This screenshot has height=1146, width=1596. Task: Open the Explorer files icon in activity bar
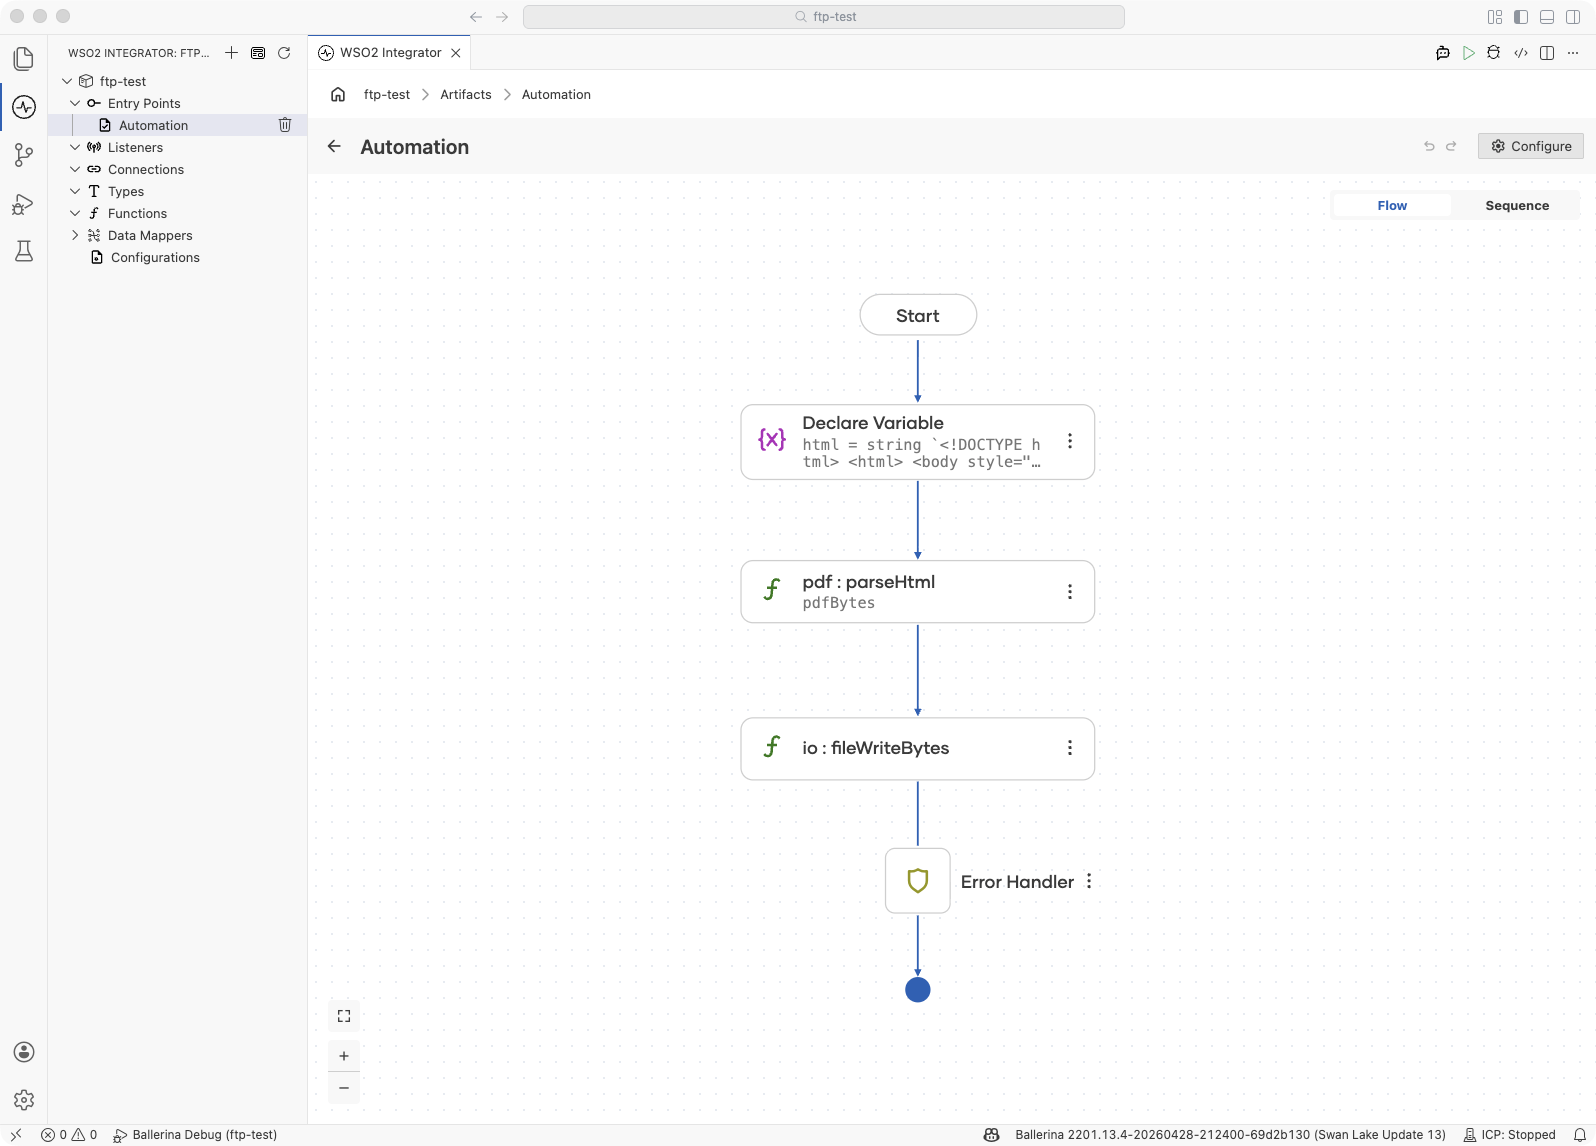[24, 59]
